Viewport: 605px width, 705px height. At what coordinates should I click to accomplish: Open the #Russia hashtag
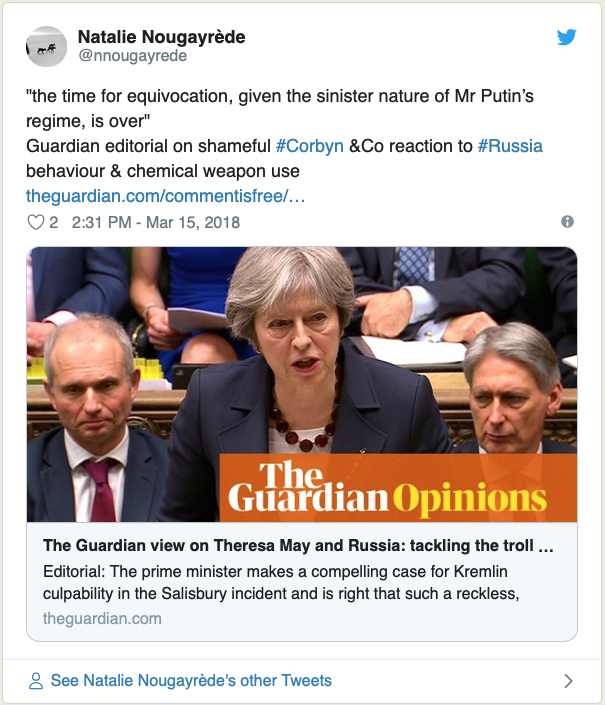pyautogui.click(x=510, y=146)
